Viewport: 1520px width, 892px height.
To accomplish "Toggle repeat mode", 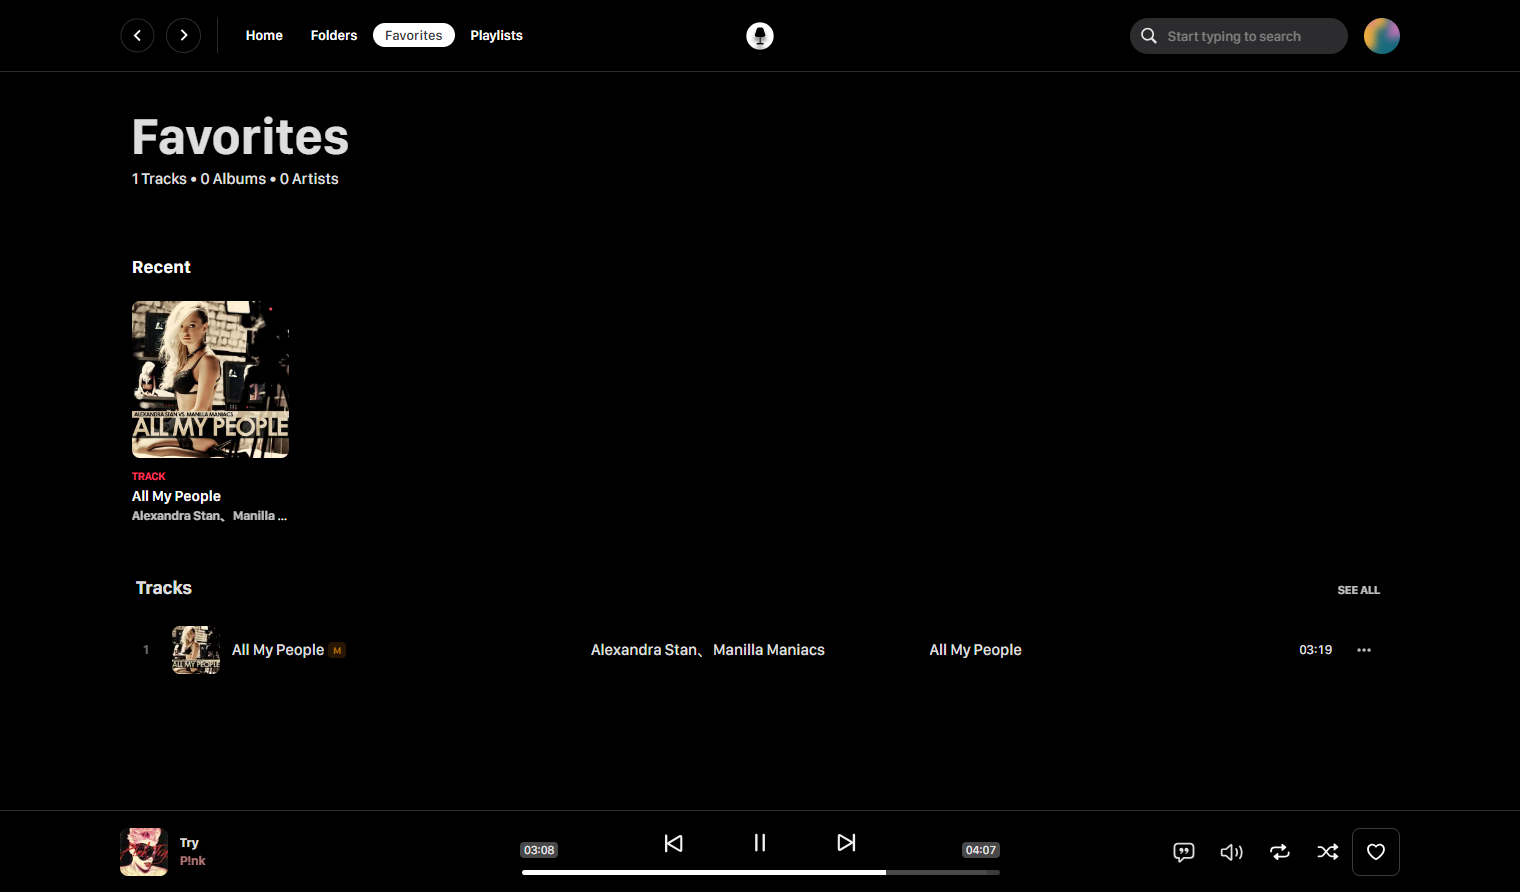I will (x=1280, y=852).
